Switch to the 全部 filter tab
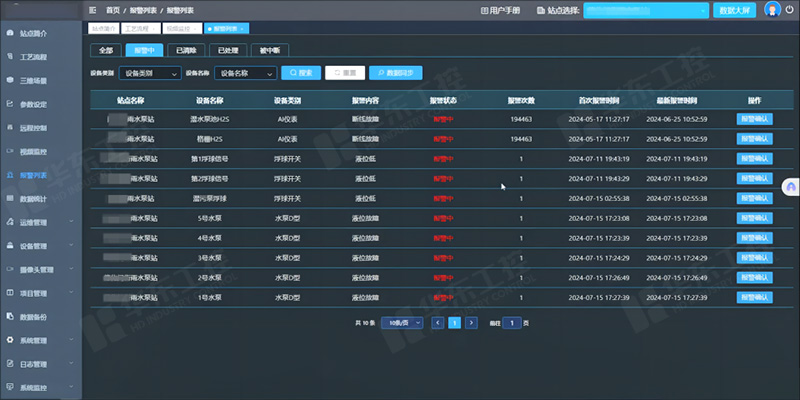The height and width of the screenshot is (400, 800). click(x=107, y=49)
